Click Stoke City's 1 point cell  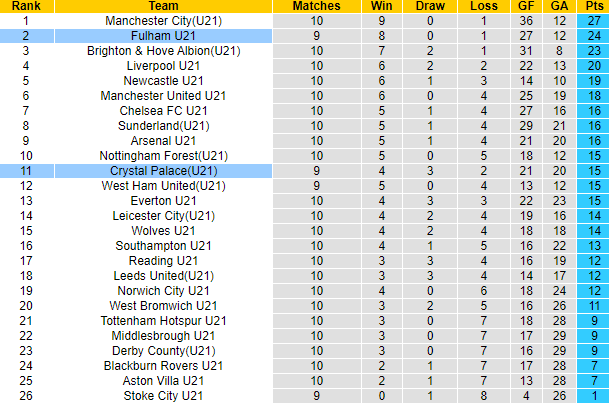[594, 397]
